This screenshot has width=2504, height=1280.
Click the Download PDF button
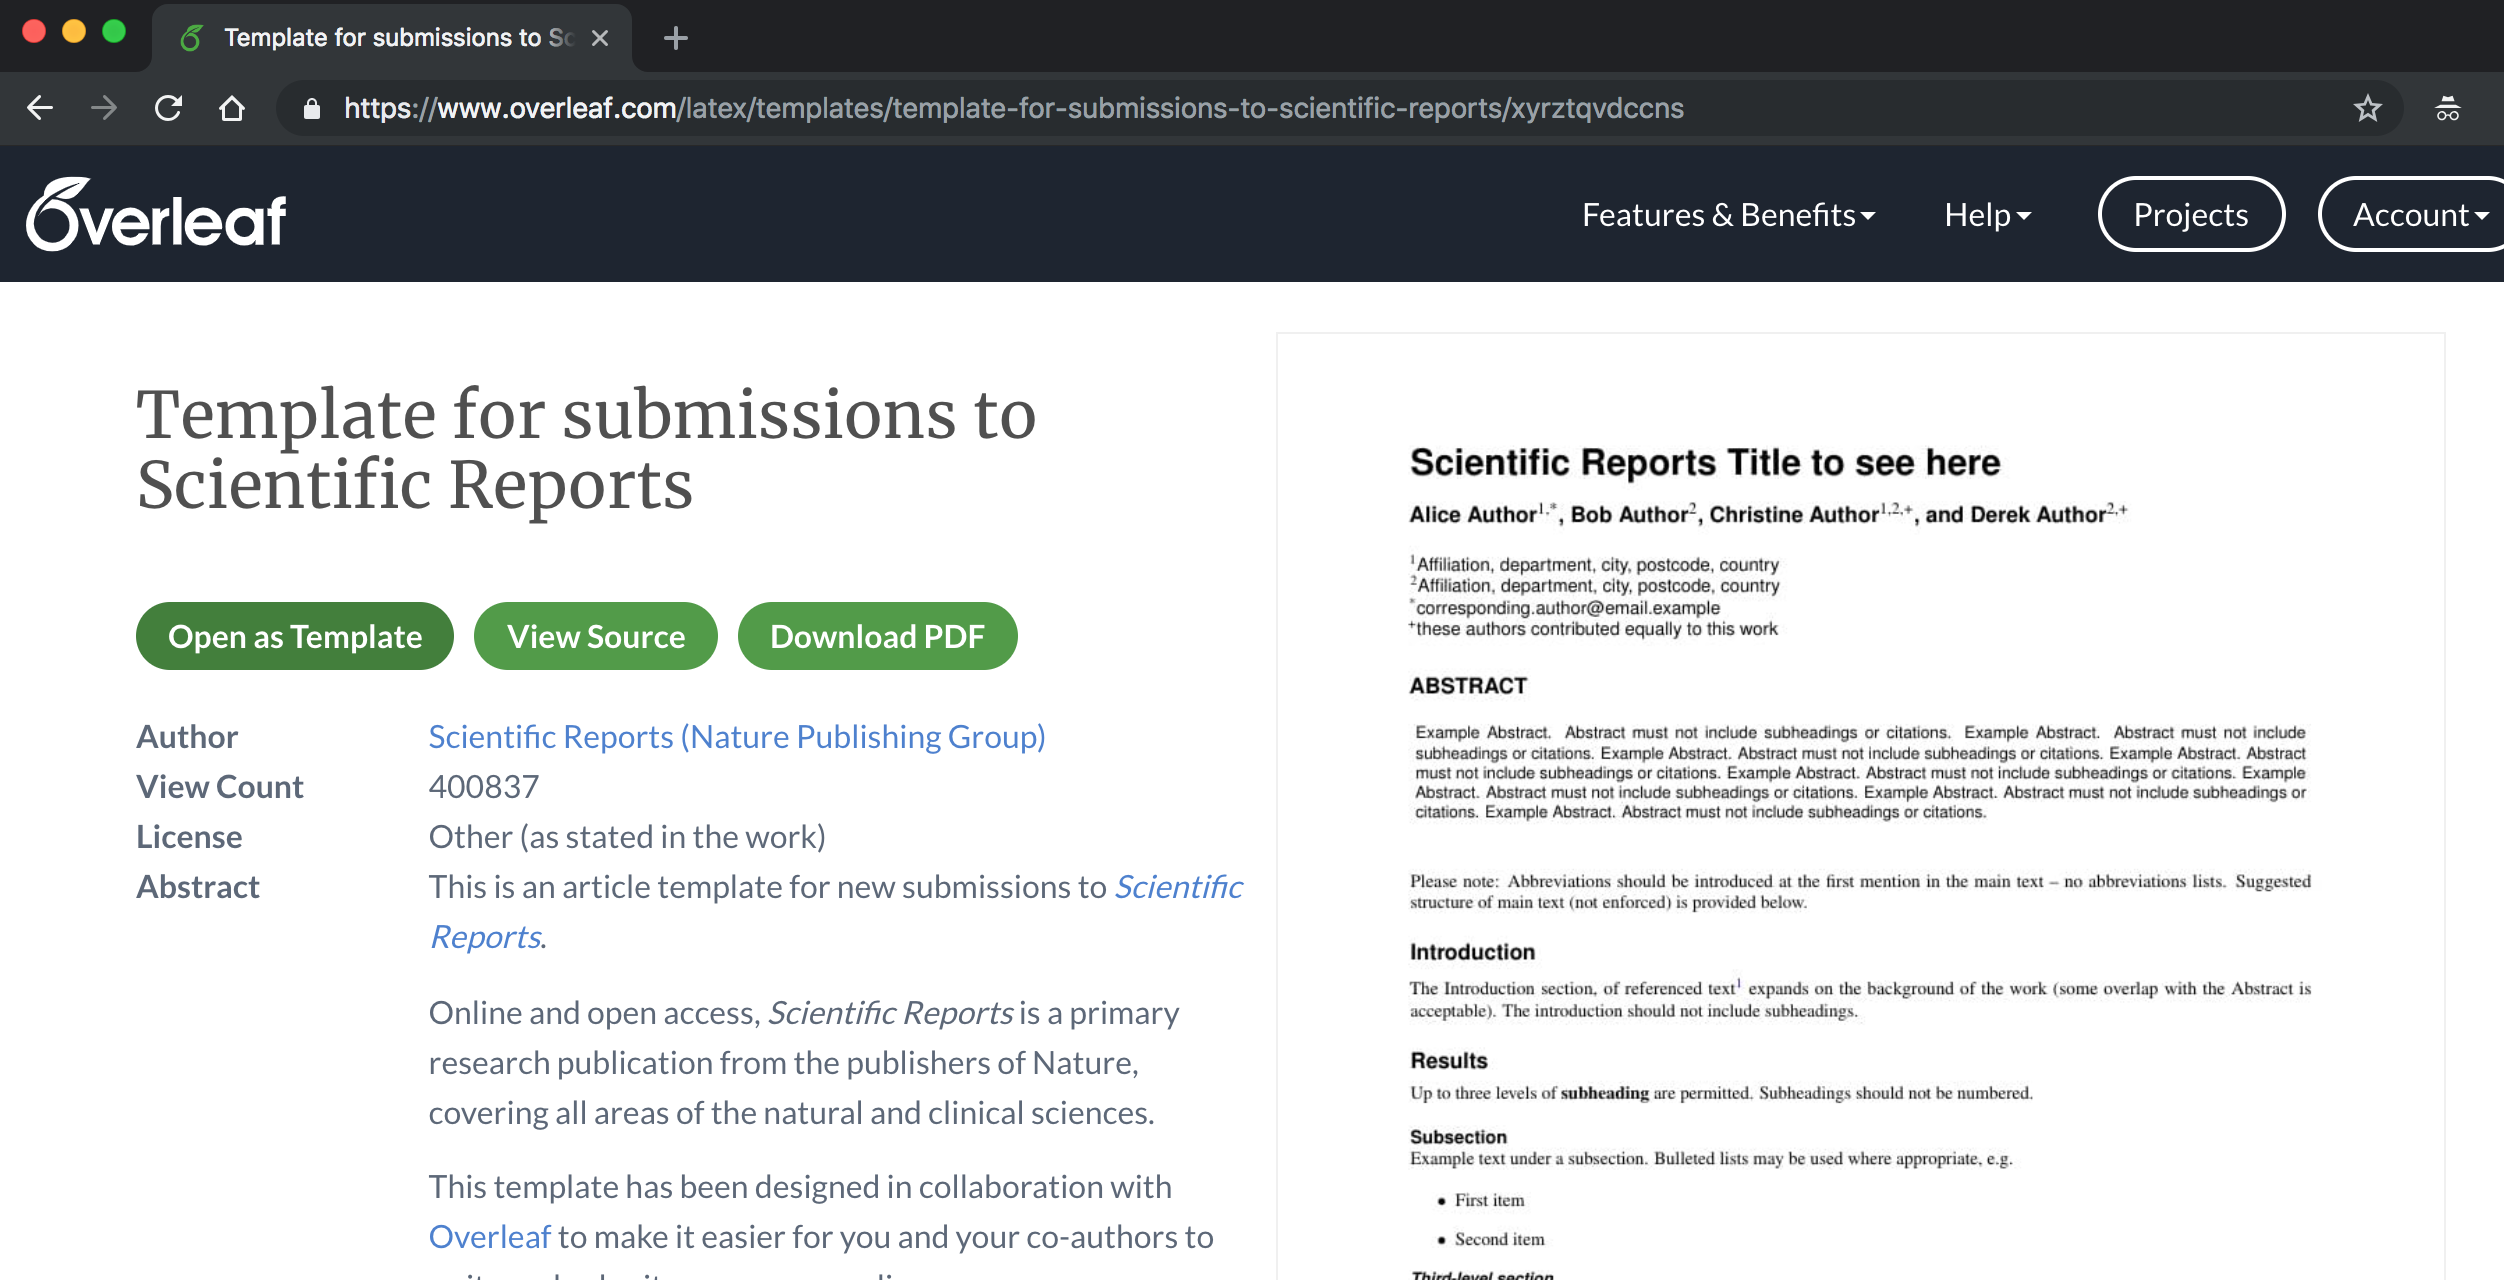click(877, 635)
